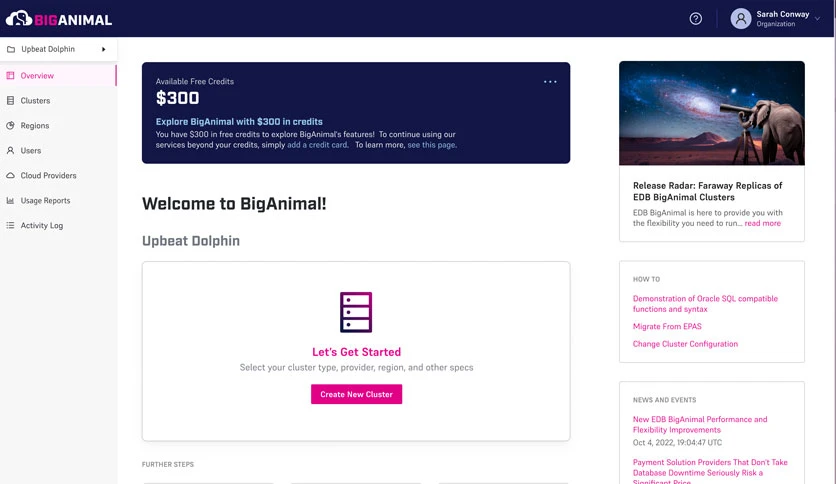Open the Performance and Flexibility Improvements news
The height and width of the screenshot is (484, 836).
click(700, 424)
